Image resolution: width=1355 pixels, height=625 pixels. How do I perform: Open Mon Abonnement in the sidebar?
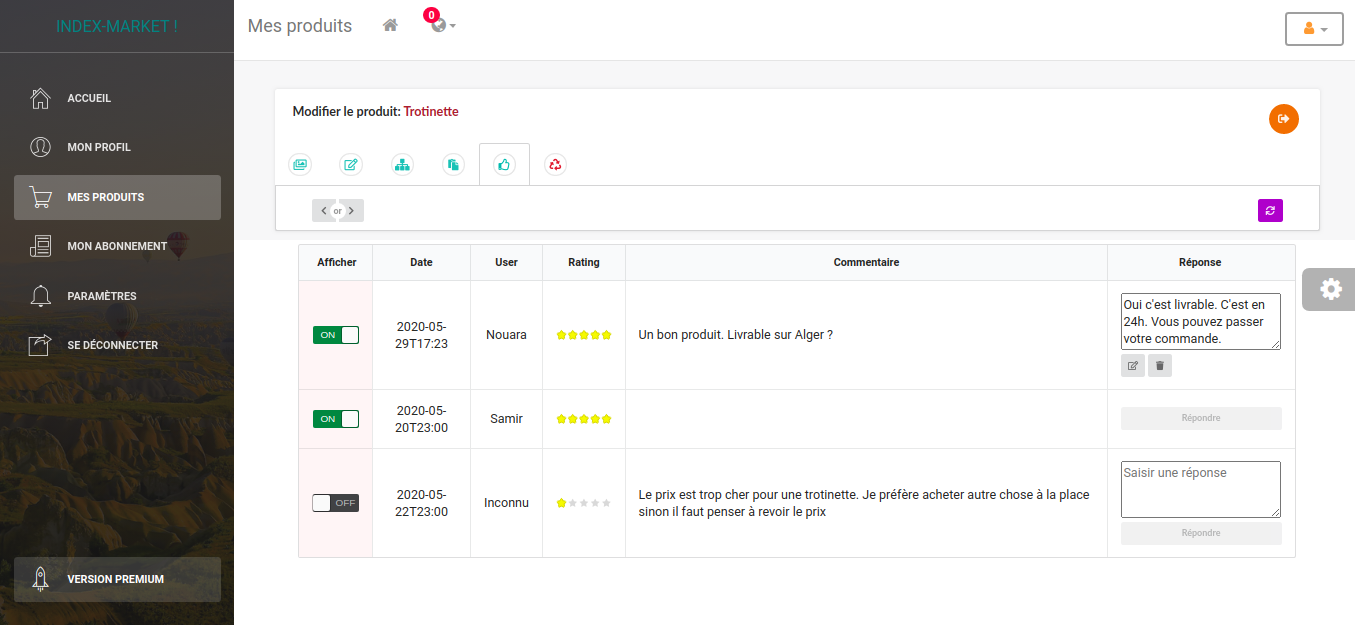(117, 246)
